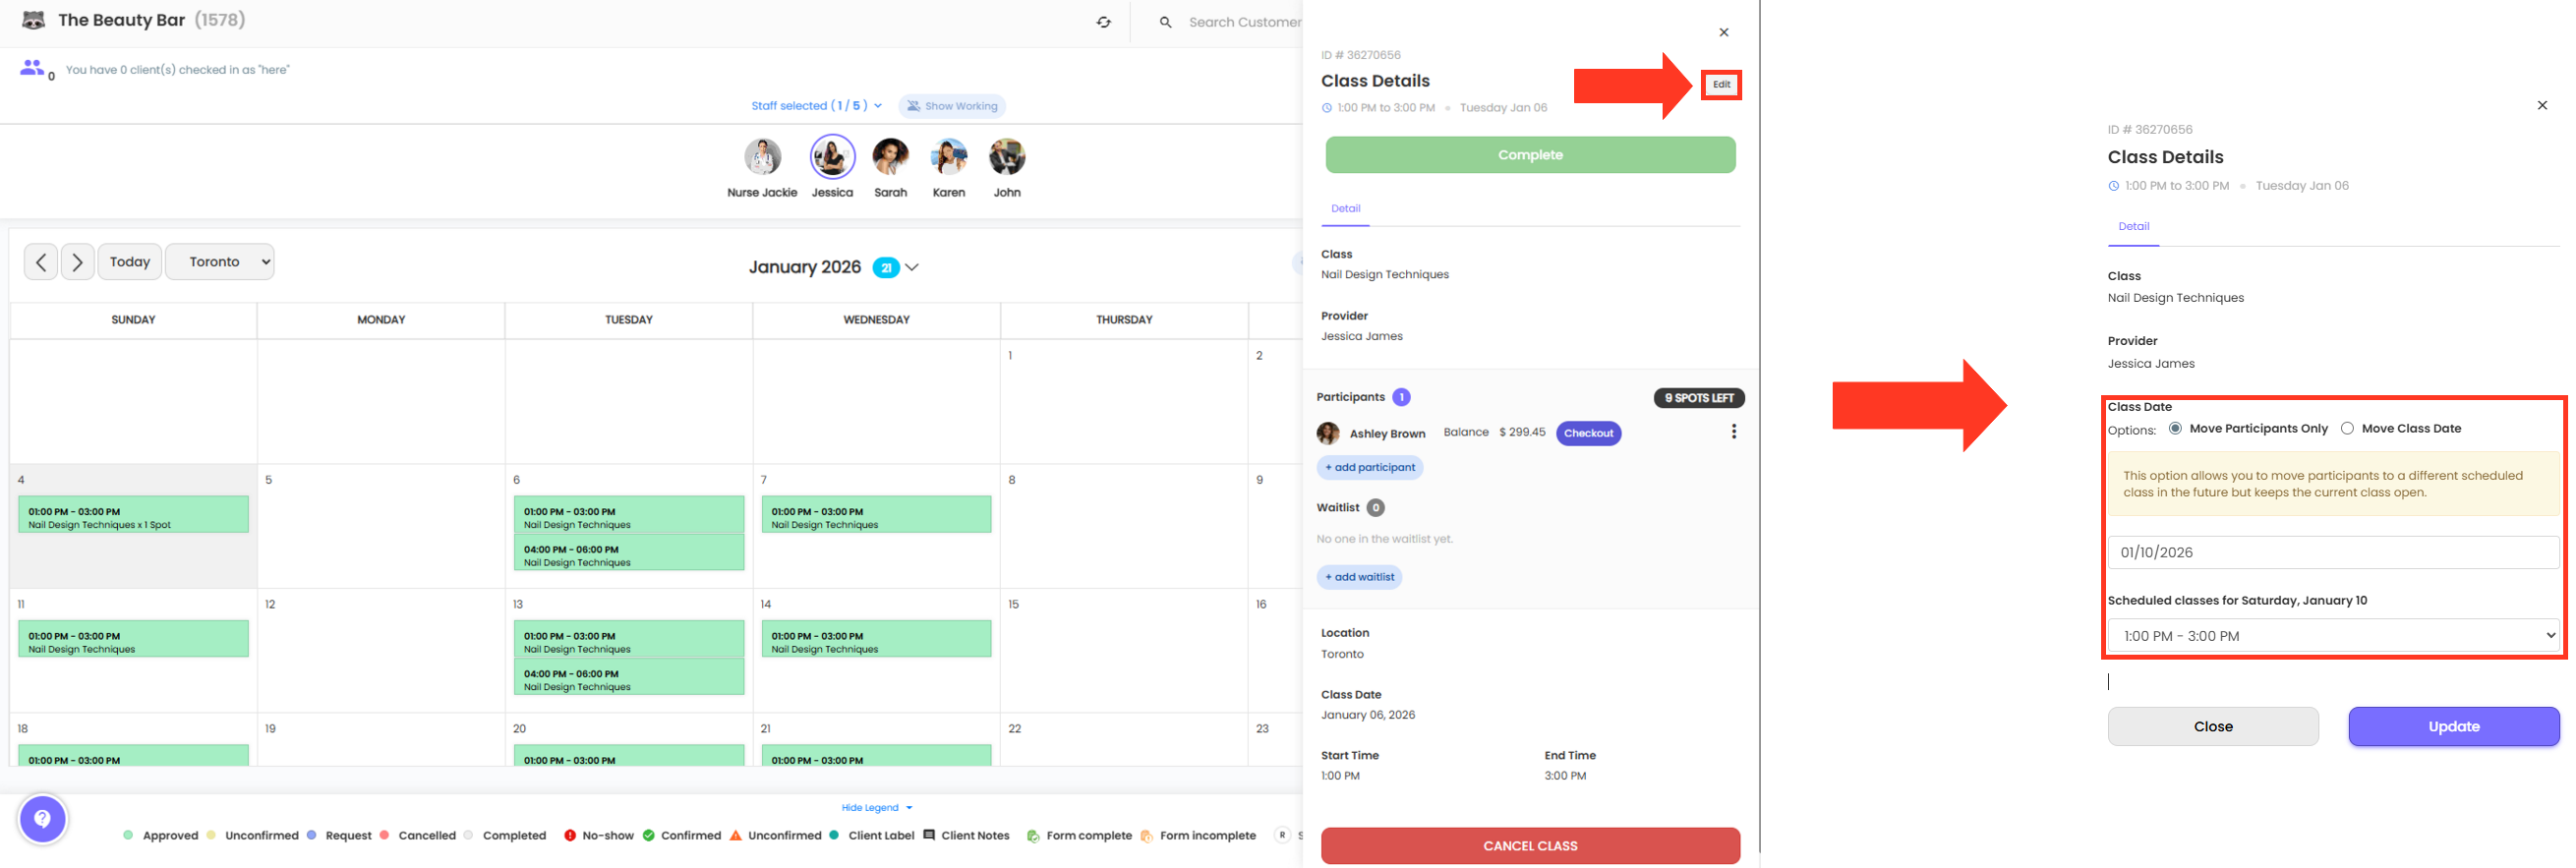Click Request blue legend dot
This screenshot has width=2576, height=868.
pos(311,835)
